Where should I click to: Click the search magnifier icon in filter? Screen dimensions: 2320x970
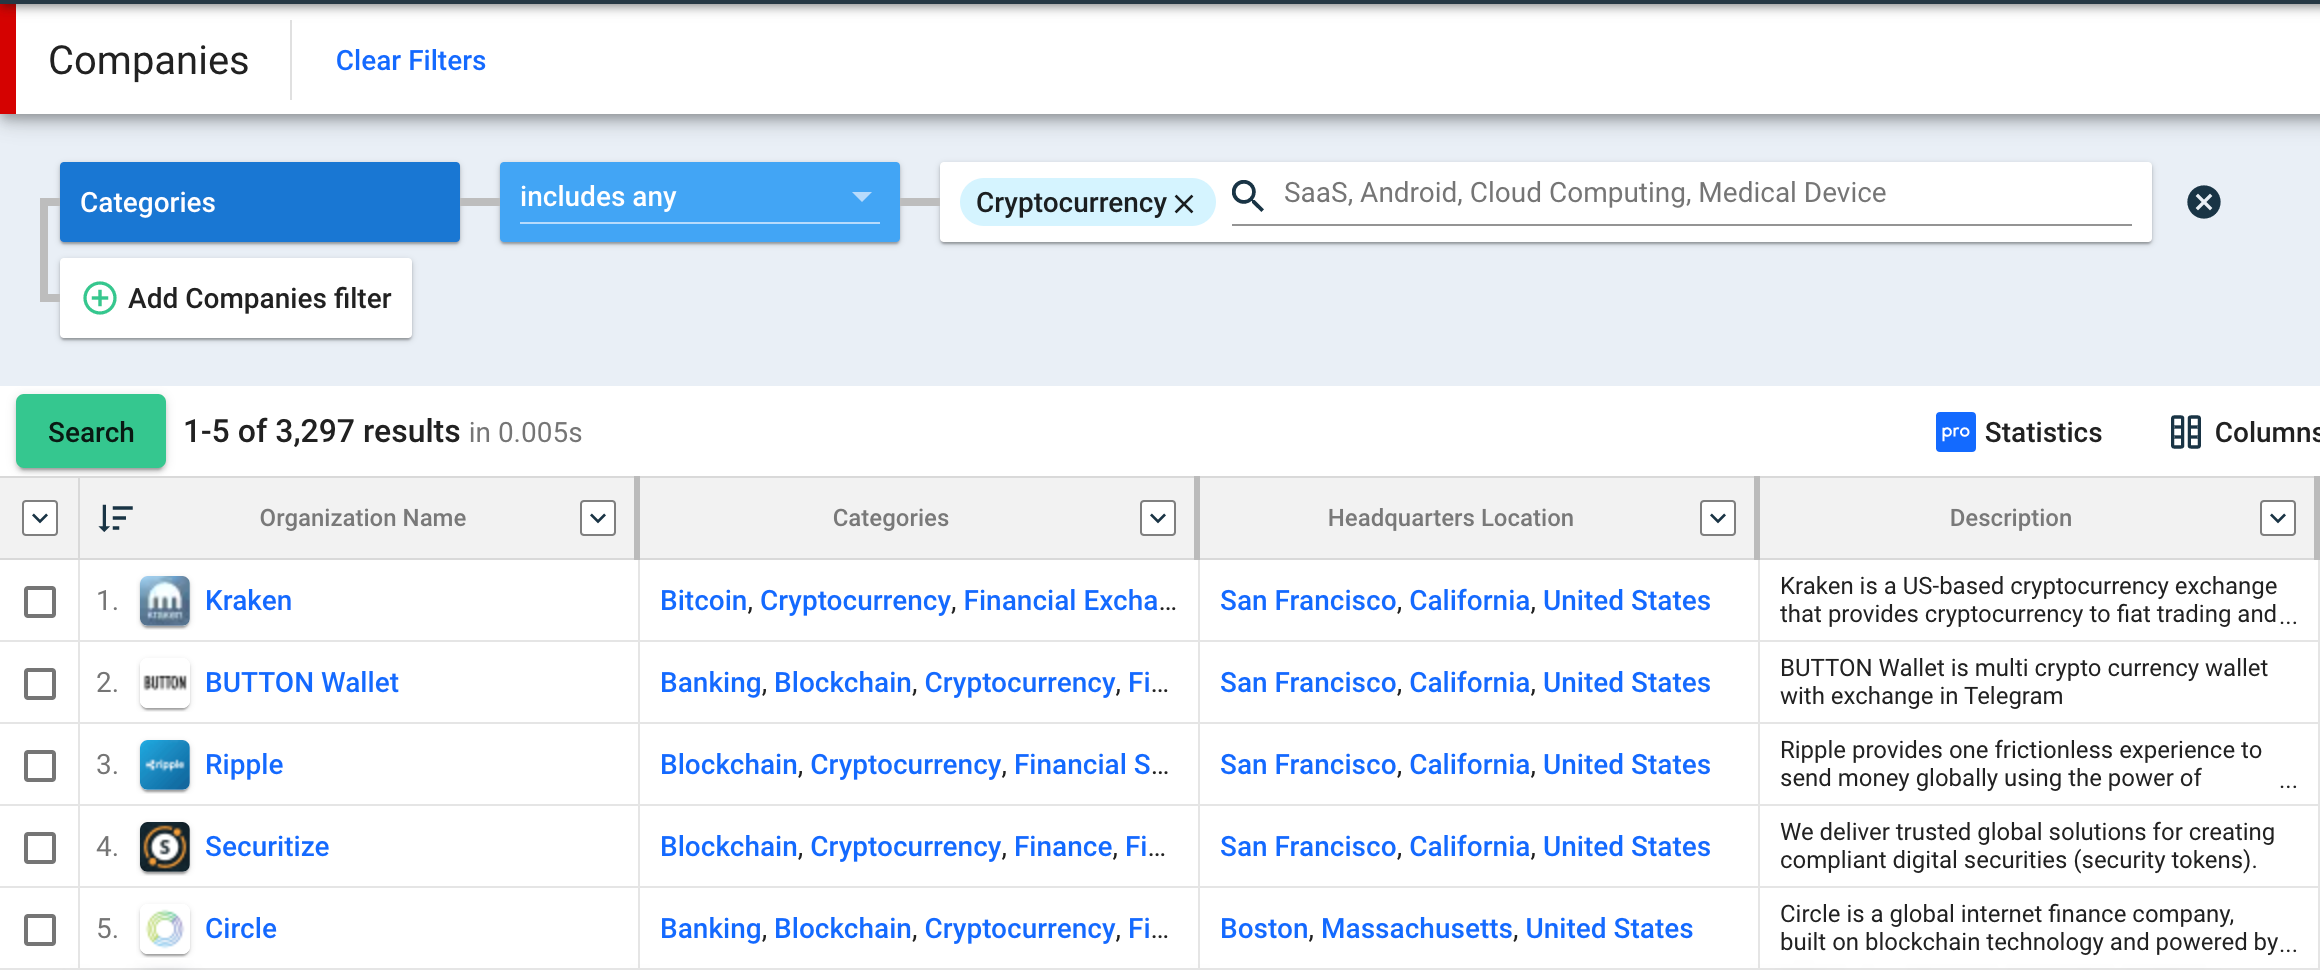tap(1248, 195)
